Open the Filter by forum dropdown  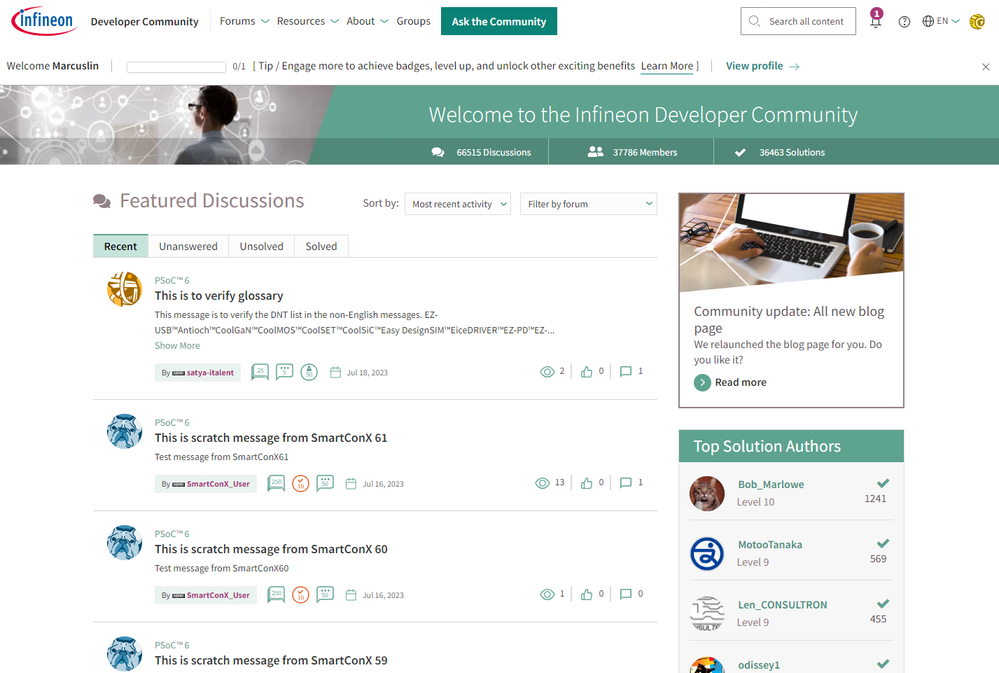(x=588, y=204)
